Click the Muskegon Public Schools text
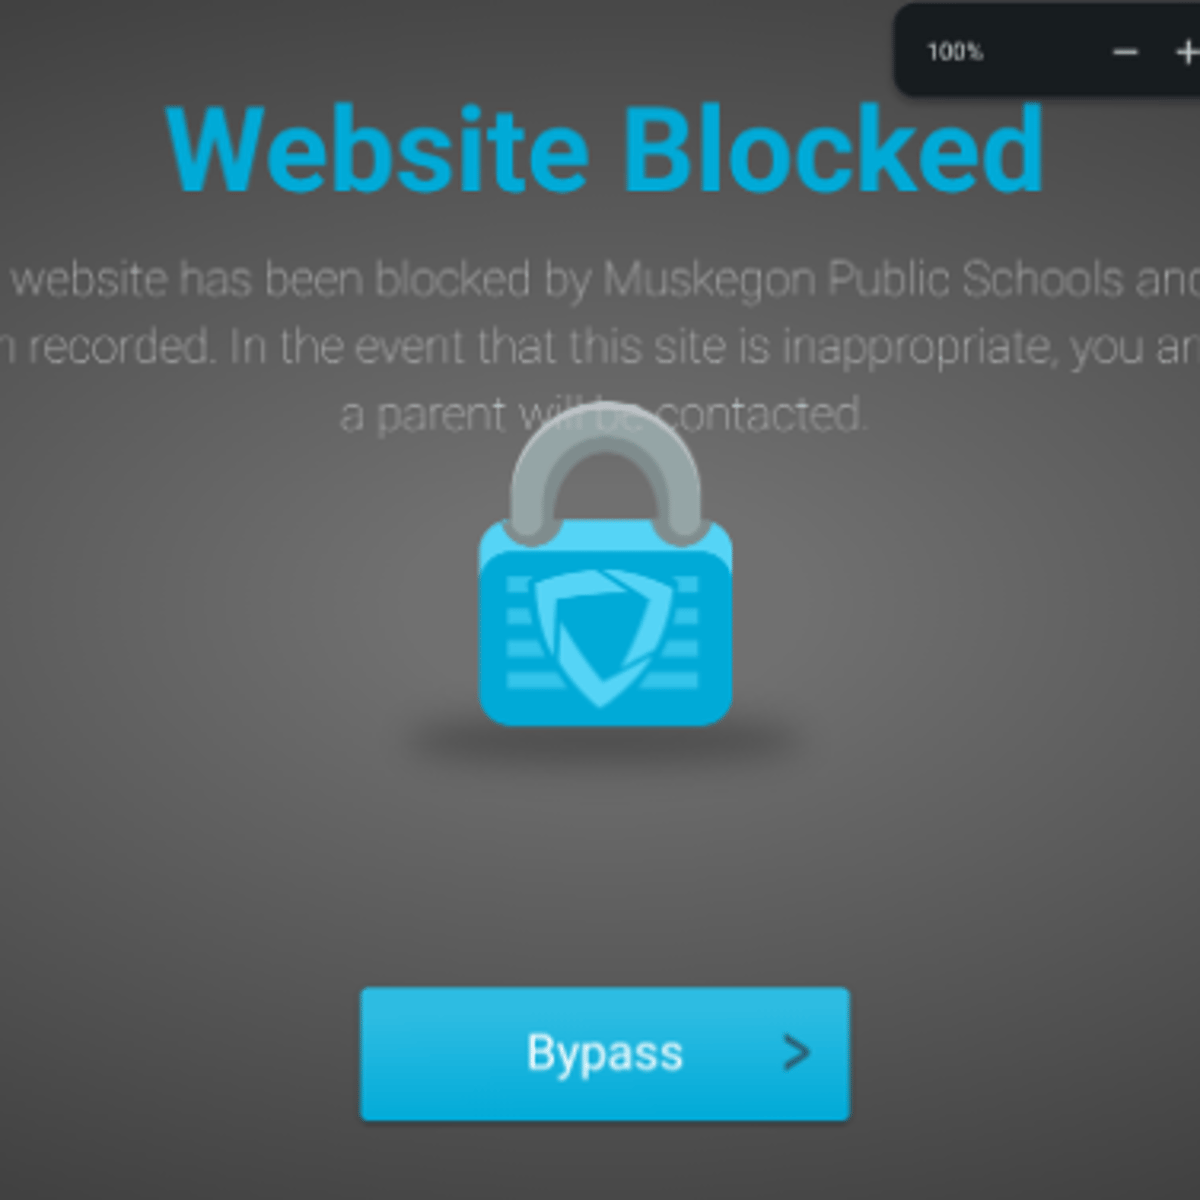 [x=864, y=280]
